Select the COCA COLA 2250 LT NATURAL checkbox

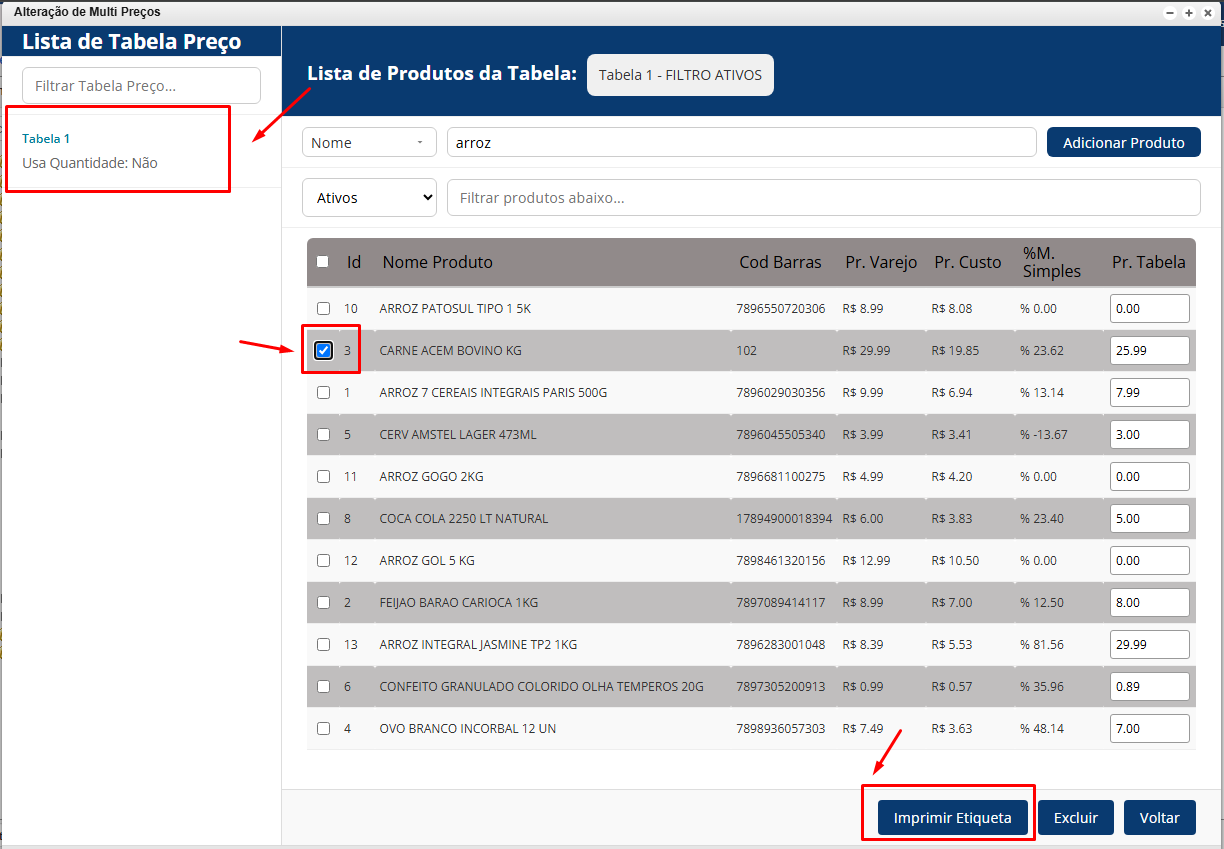pos(323,518)
